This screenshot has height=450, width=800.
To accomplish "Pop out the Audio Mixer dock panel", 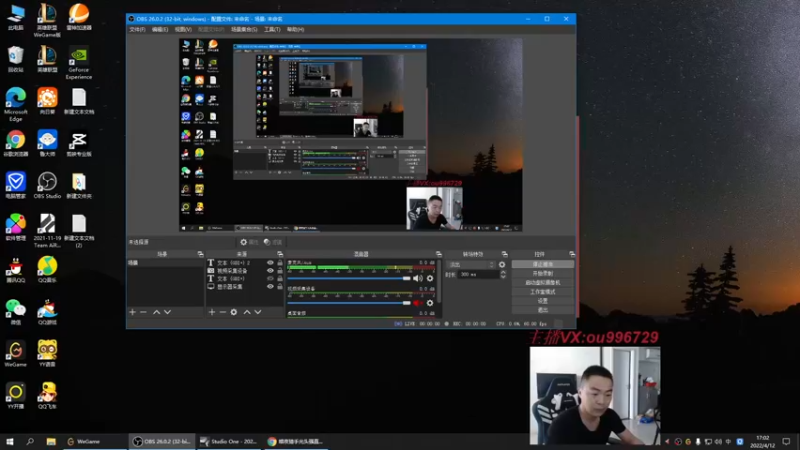I will [x=439, y=254].
